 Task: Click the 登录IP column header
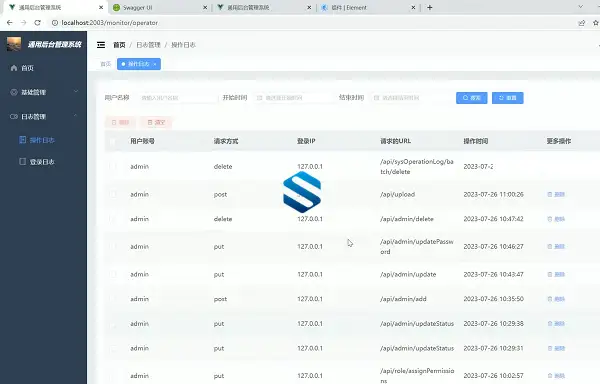click(306, 141)
